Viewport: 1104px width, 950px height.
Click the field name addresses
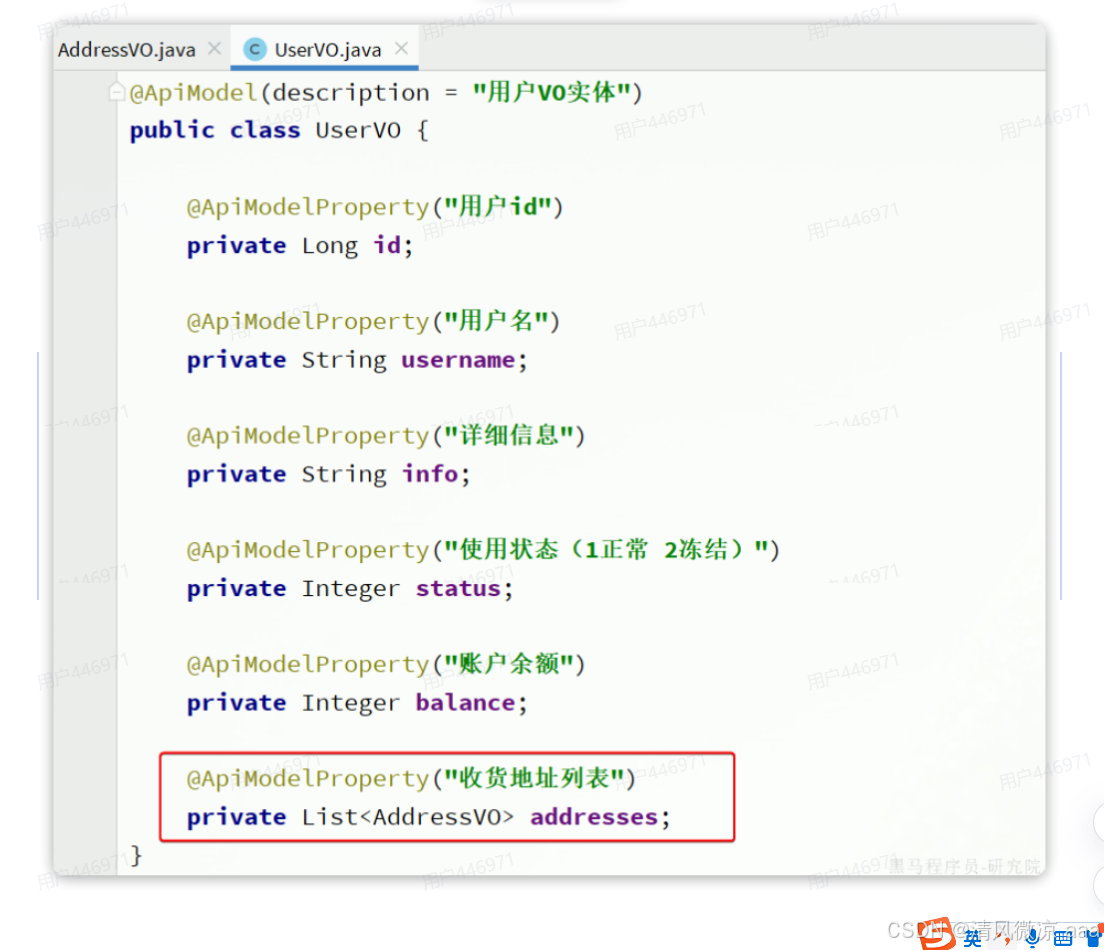click(594, 817)
